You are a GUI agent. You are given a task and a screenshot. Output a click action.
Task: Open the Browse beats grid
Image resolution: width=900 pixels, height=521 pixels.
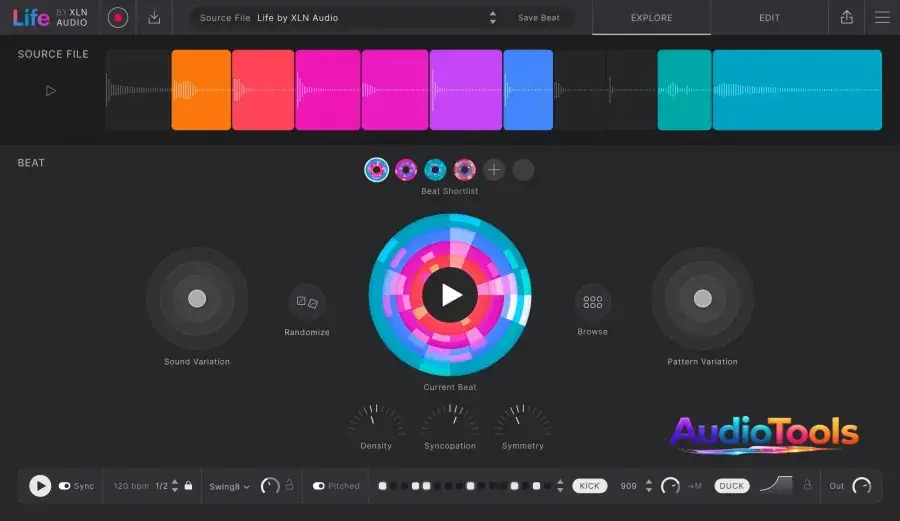point(592,302)
